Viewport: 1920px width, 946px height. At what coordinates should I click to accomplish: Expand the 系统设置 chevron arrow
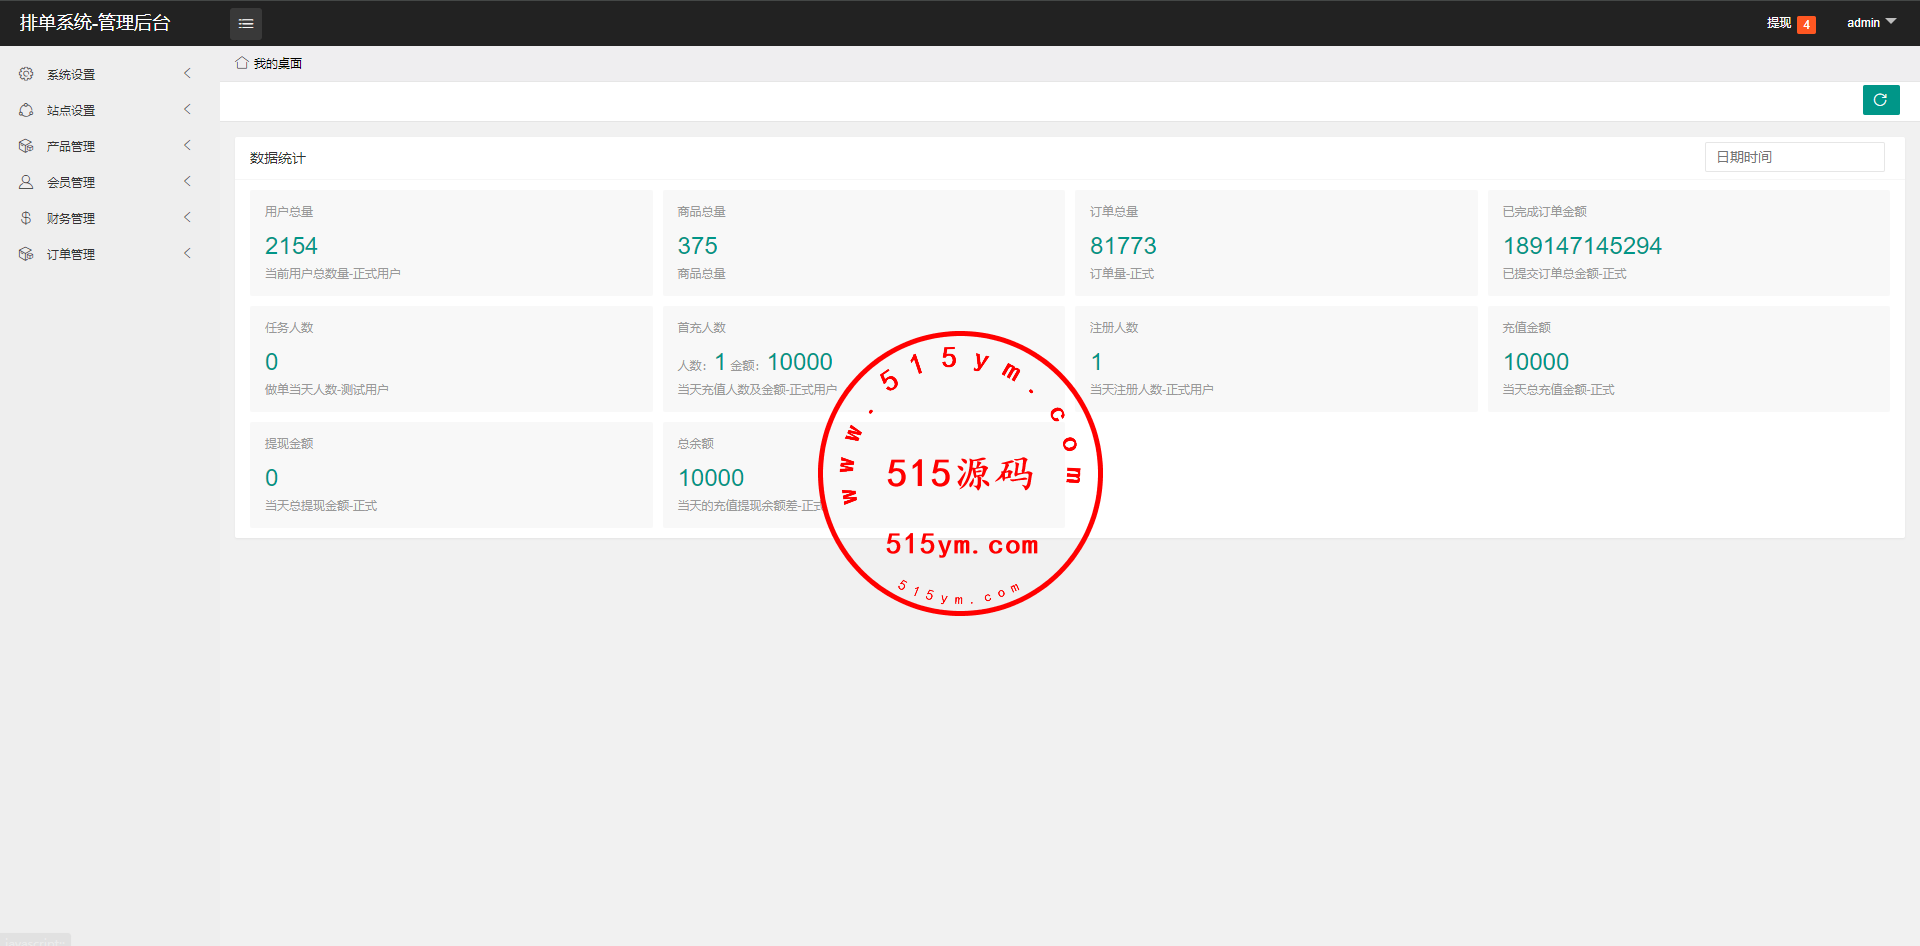tap(187, 74)
